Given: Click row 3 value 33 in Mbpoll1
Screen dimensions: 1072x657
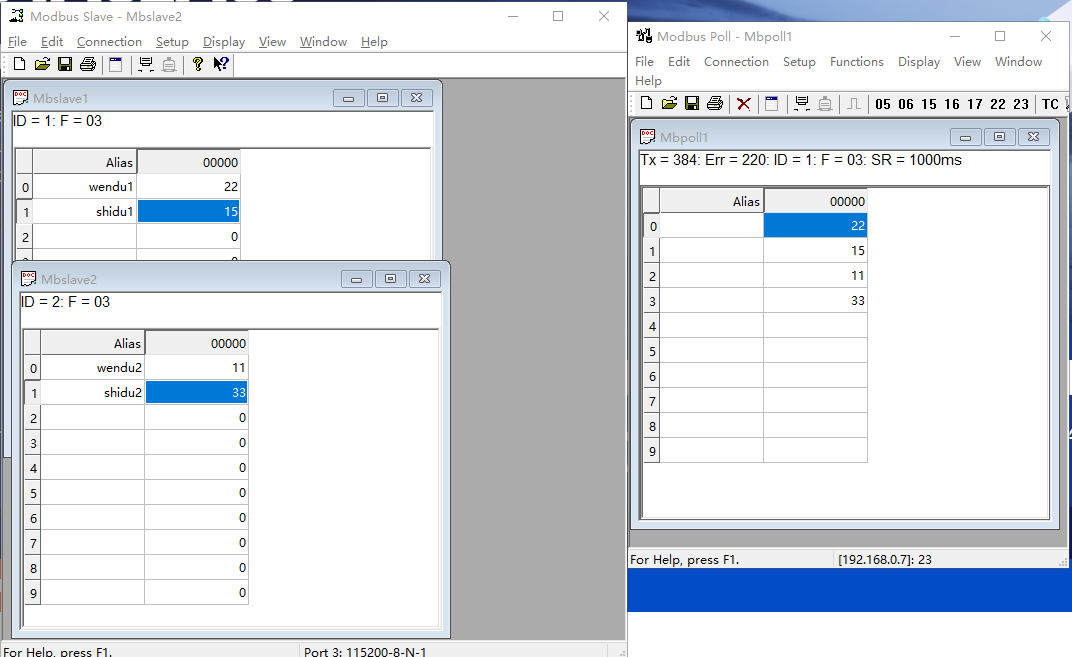Looking at the screenshot, I should click(x=815, y=301).
